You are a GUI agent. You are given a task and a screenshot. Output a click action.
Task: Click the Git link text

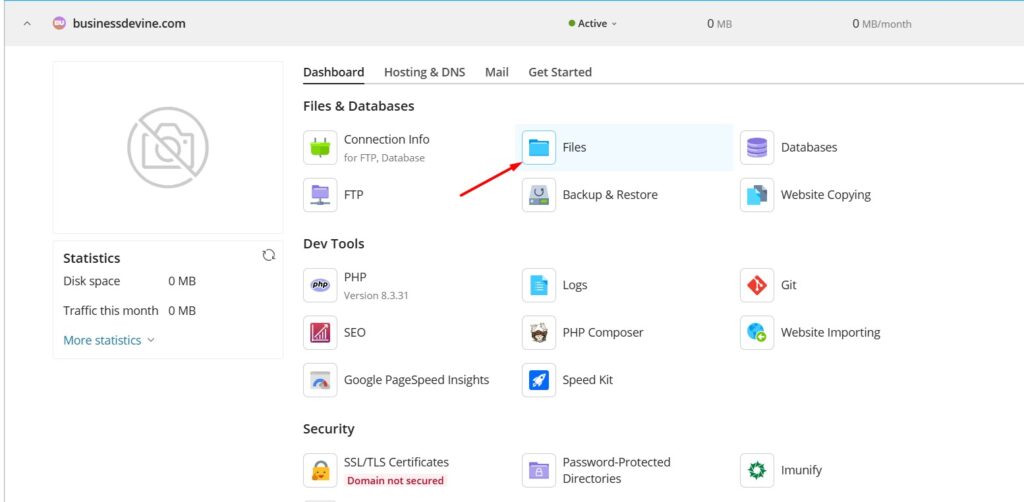(x=788, y=285)
